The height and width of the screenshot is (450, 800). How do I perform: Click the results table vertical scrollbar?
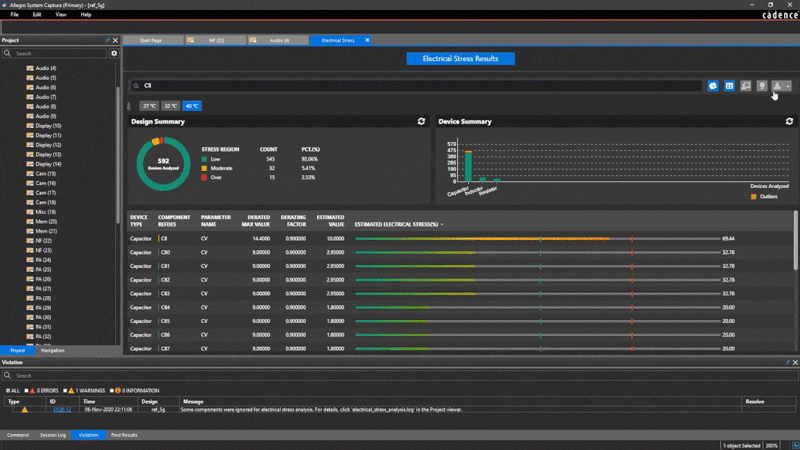795,240
